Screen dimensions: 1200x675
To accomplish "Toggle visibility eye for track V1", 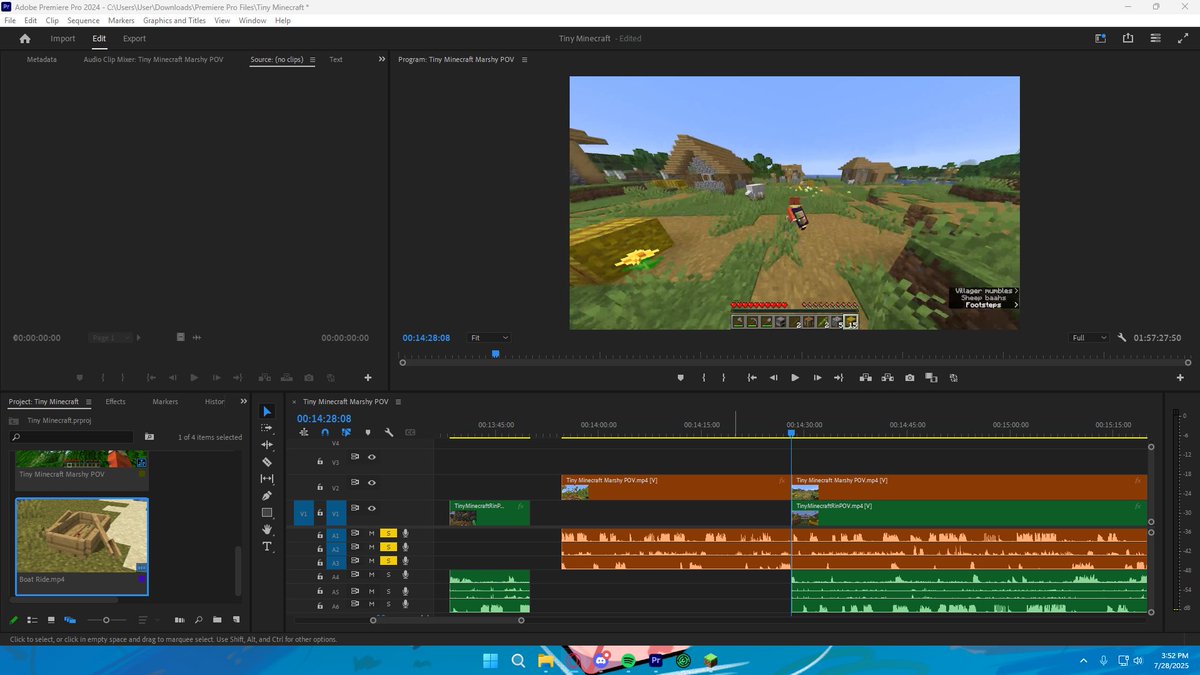I will coord(371,508).
